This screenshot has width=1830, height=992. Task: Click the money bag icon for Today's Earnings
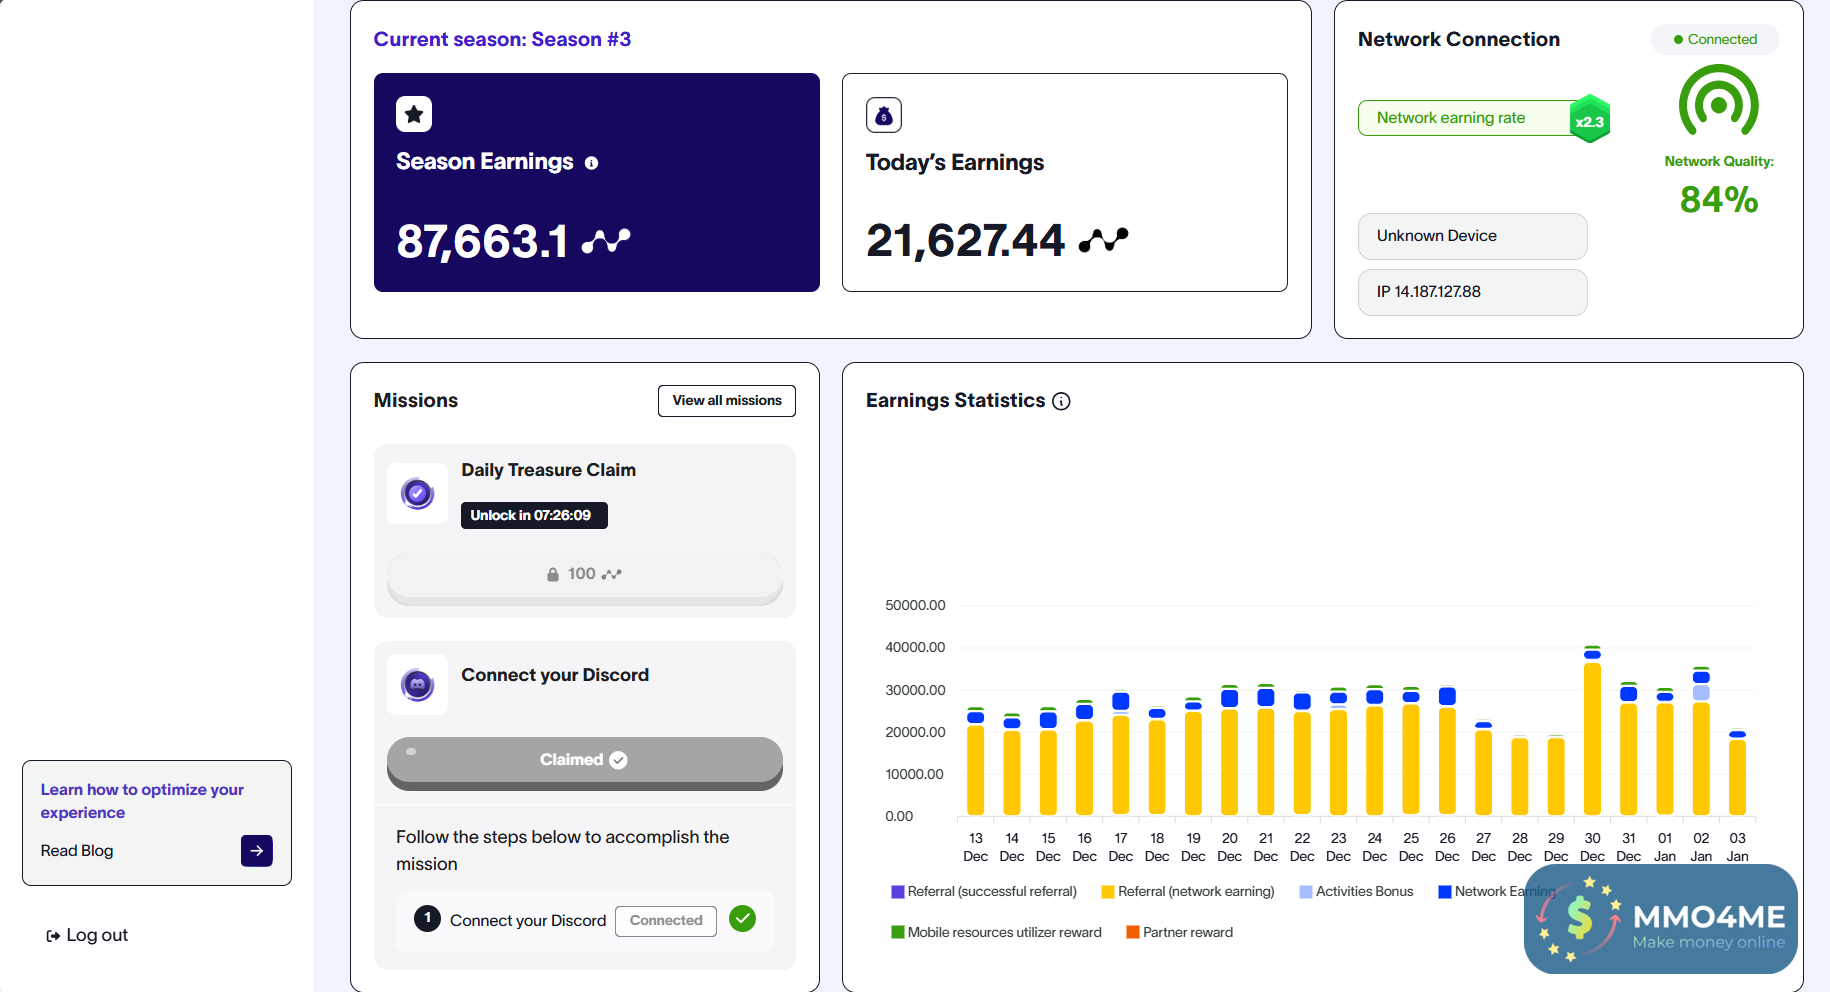point(883,116)
